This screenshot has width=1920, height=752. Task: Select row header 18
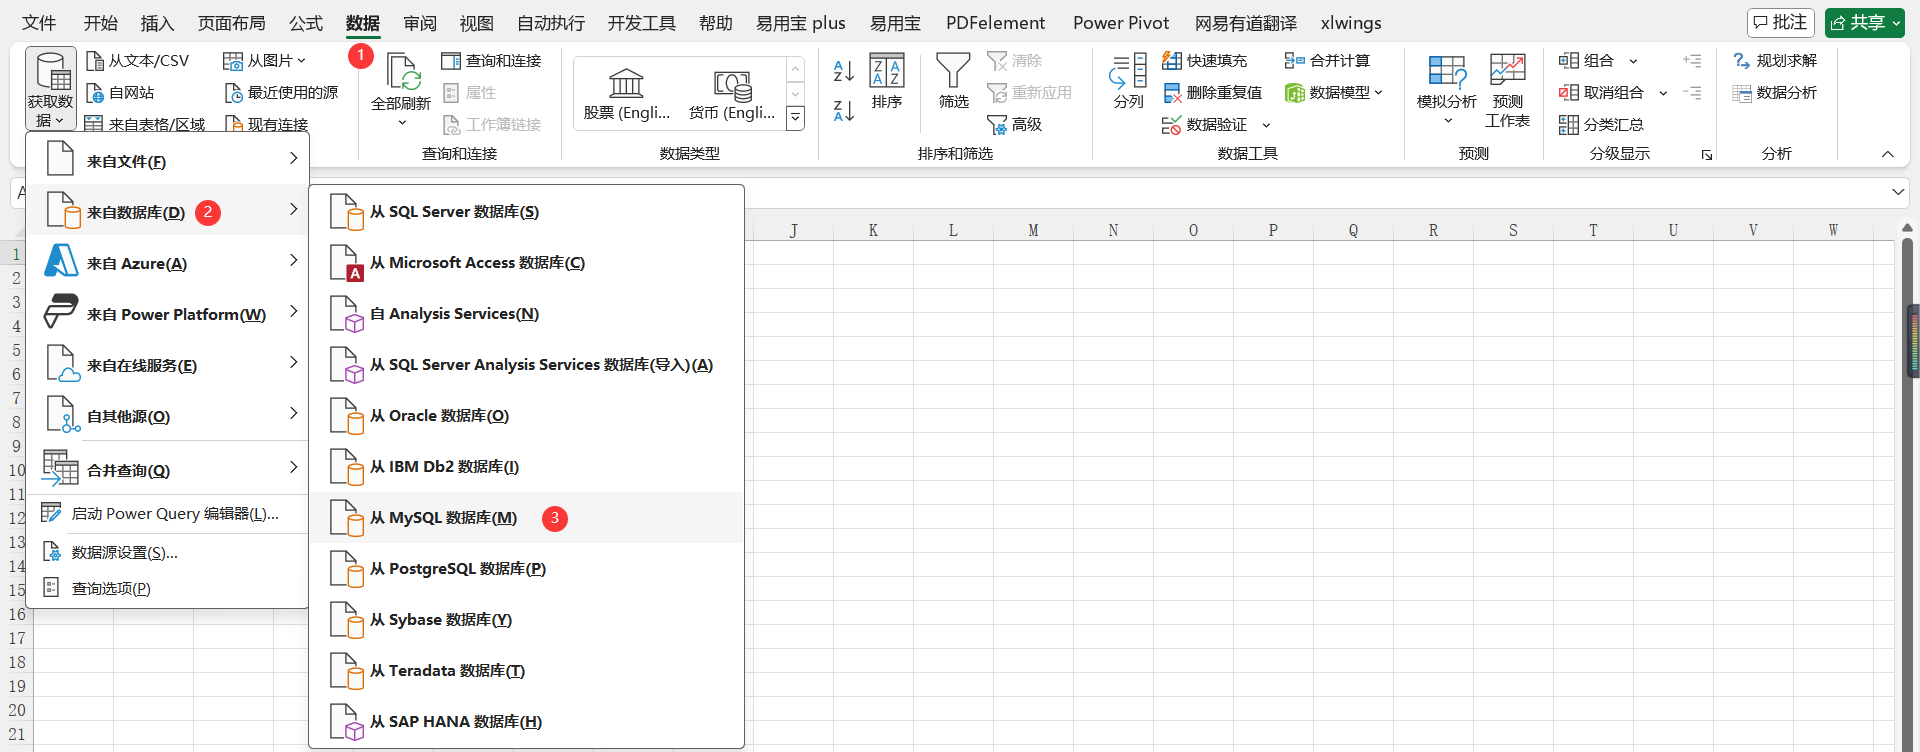click(x=16, y=662)
